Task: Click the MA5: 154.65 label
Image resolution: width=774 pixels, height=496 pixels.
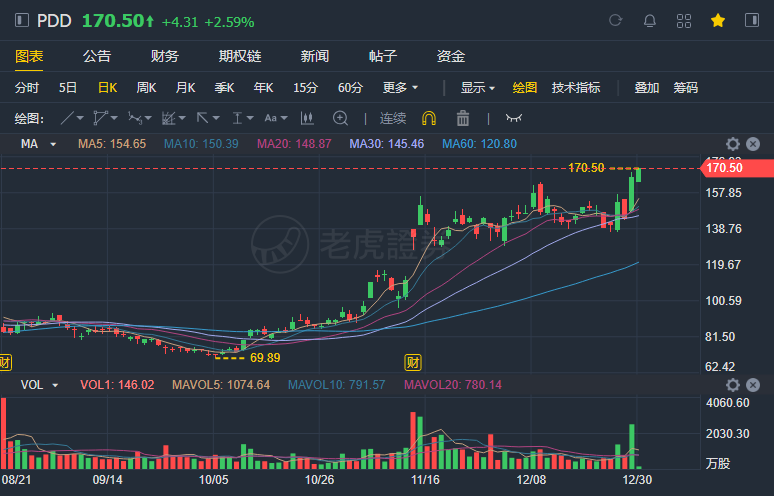Action: pos(112,144)
